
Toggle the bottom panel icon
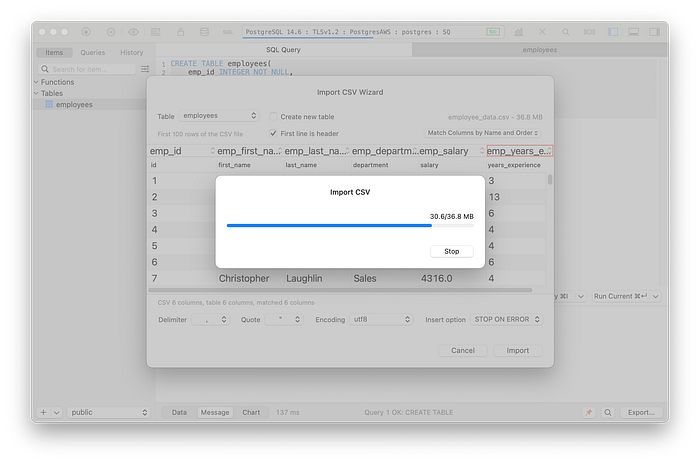[633, 32]
